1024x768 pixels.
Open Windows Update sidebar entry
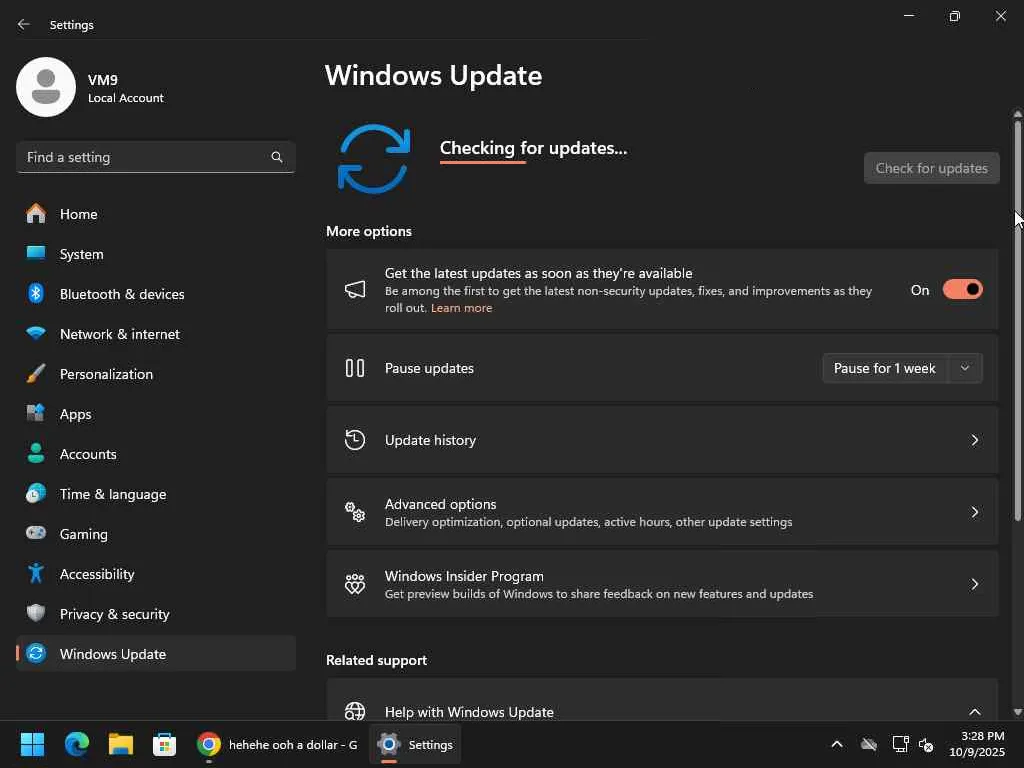point(156,653)
